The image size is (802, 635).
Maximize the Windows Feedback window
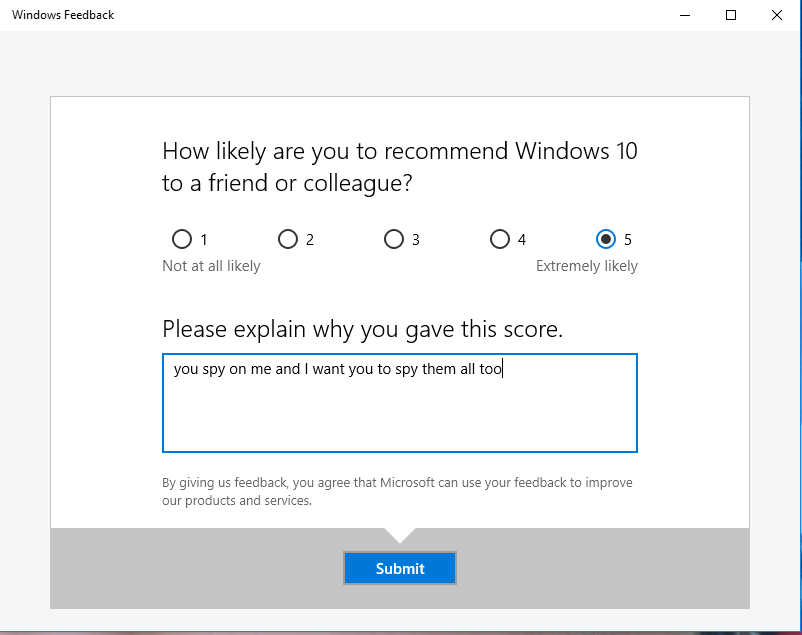click(x=731, y=15)
